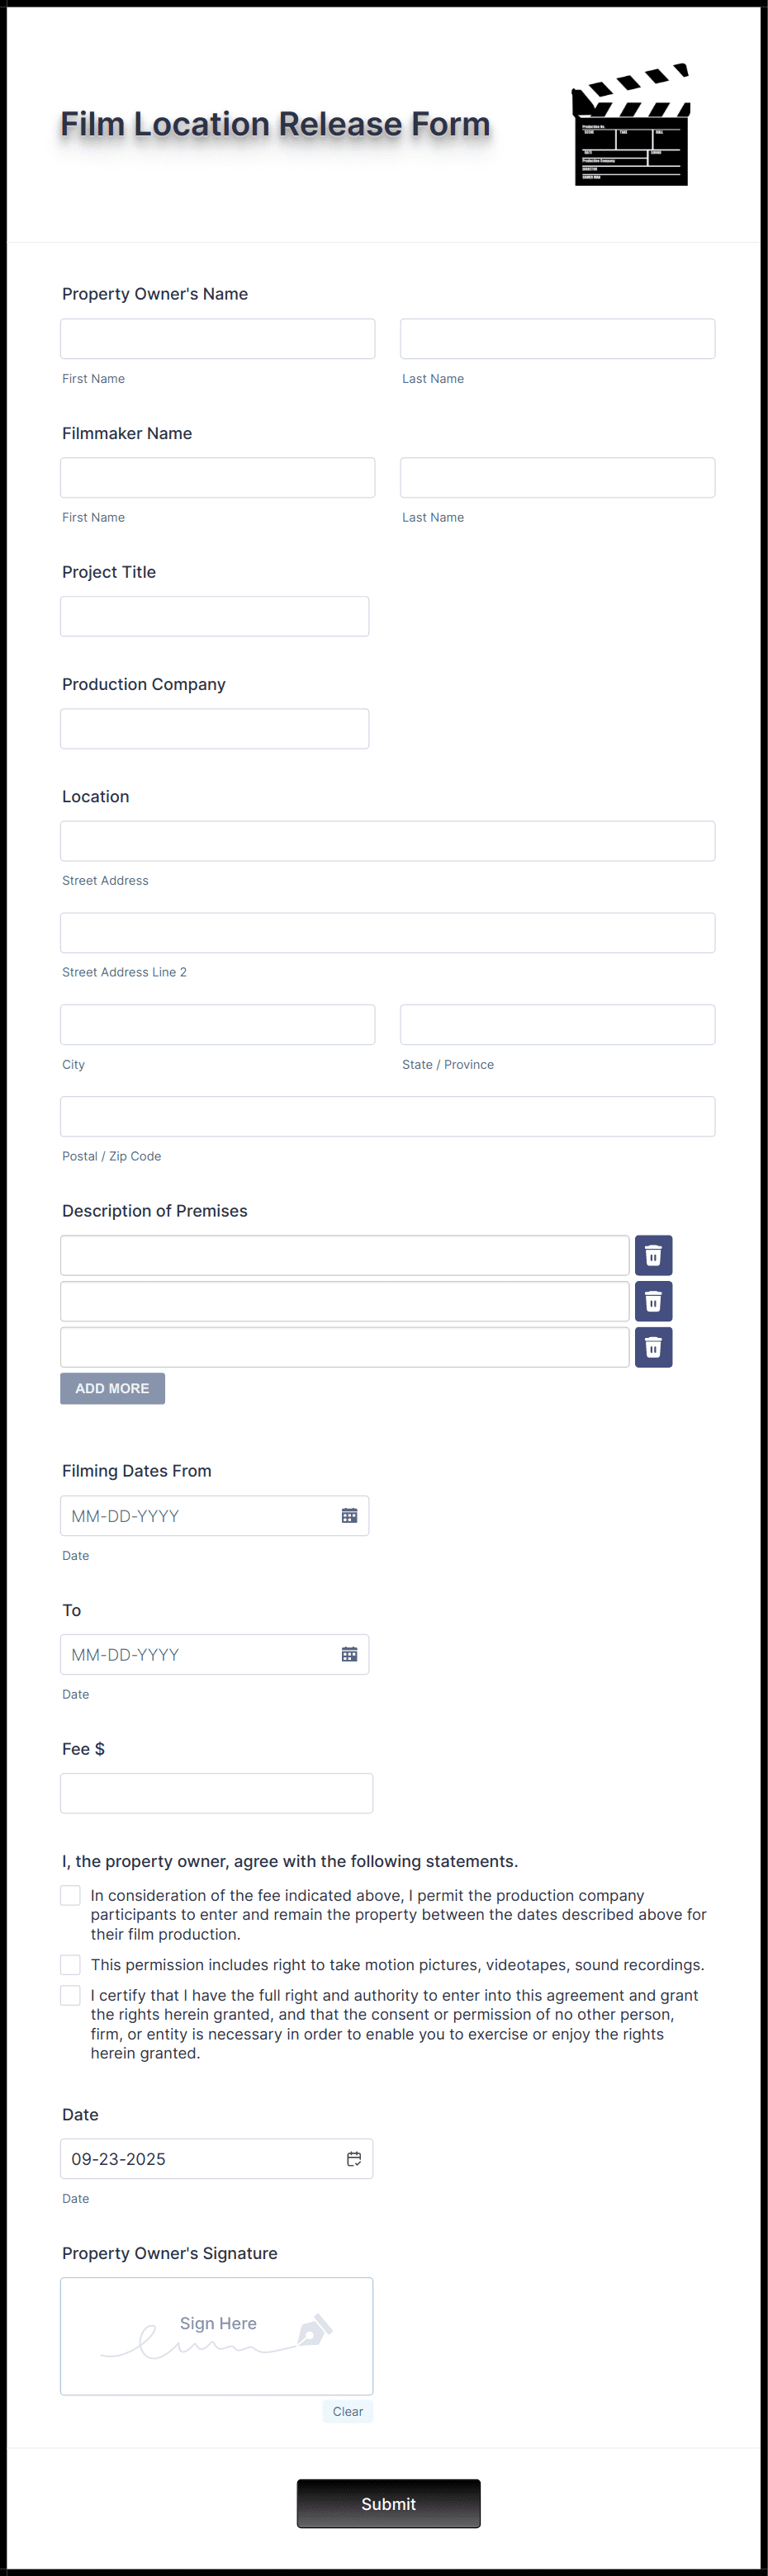The height and width of the screenshot is (2576, 768).
Task: Delete the second Description of Premises row
Action: pyautogui.click(x=653, y=1301)
